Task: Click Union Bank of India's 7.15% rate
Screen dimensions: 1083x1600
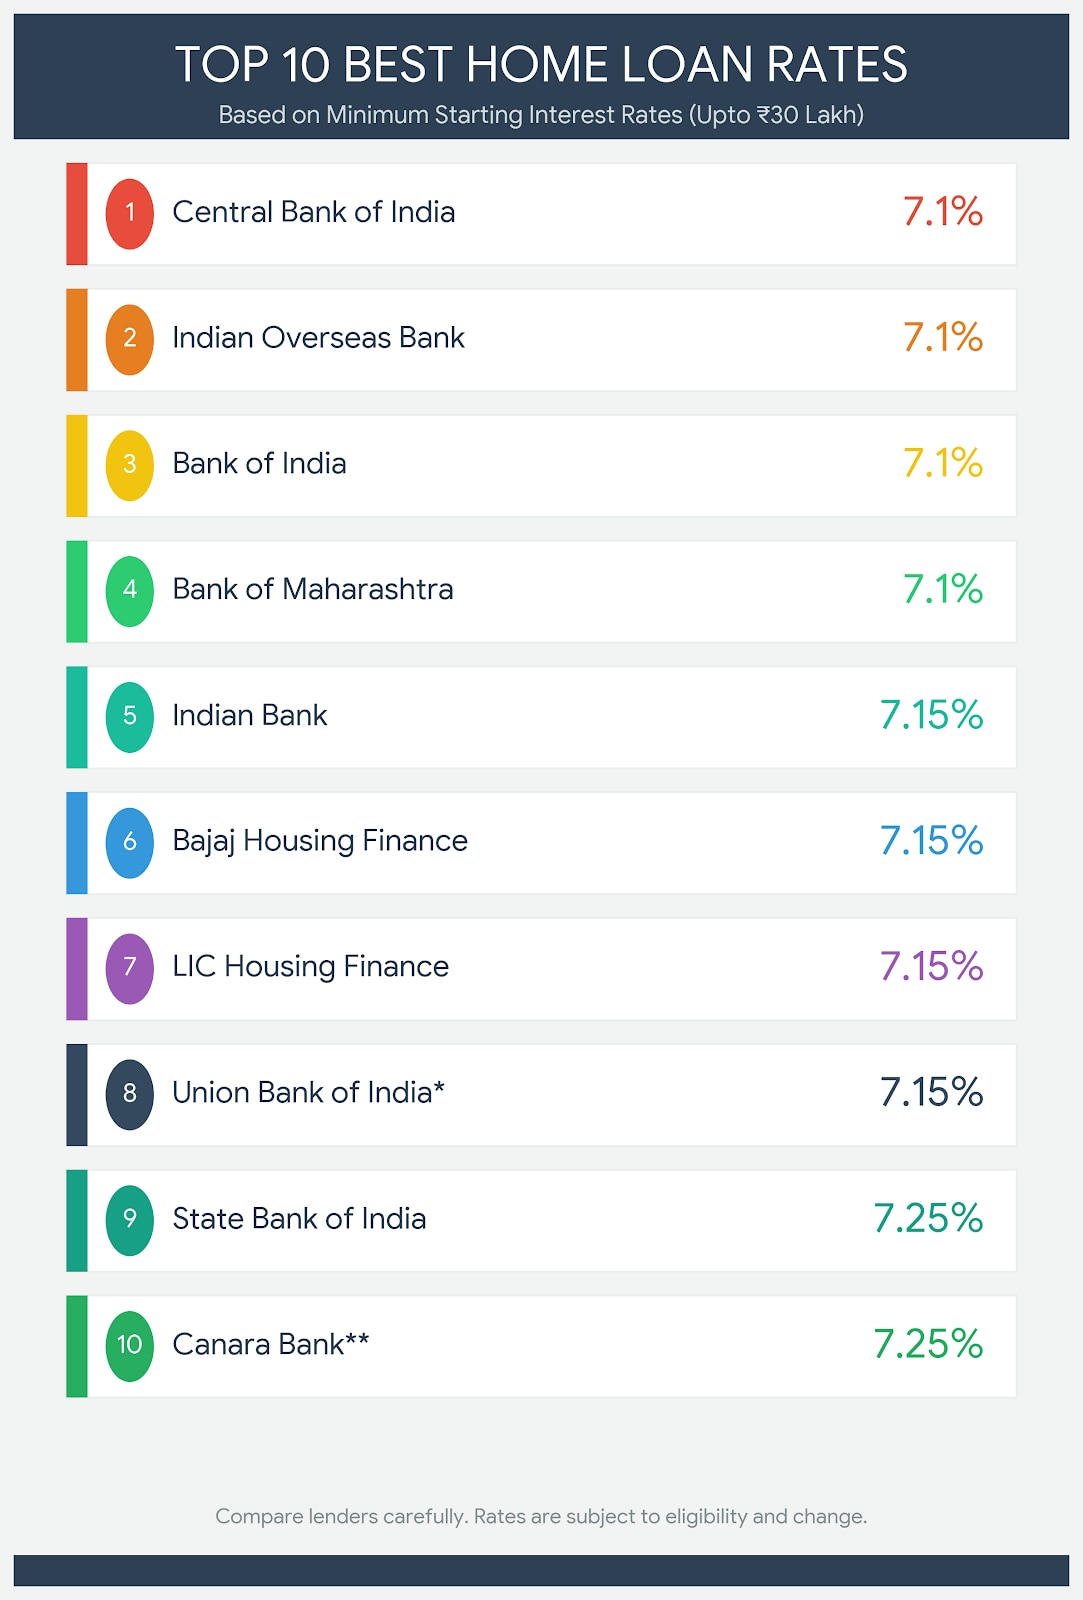Action: coord(931,1093)
